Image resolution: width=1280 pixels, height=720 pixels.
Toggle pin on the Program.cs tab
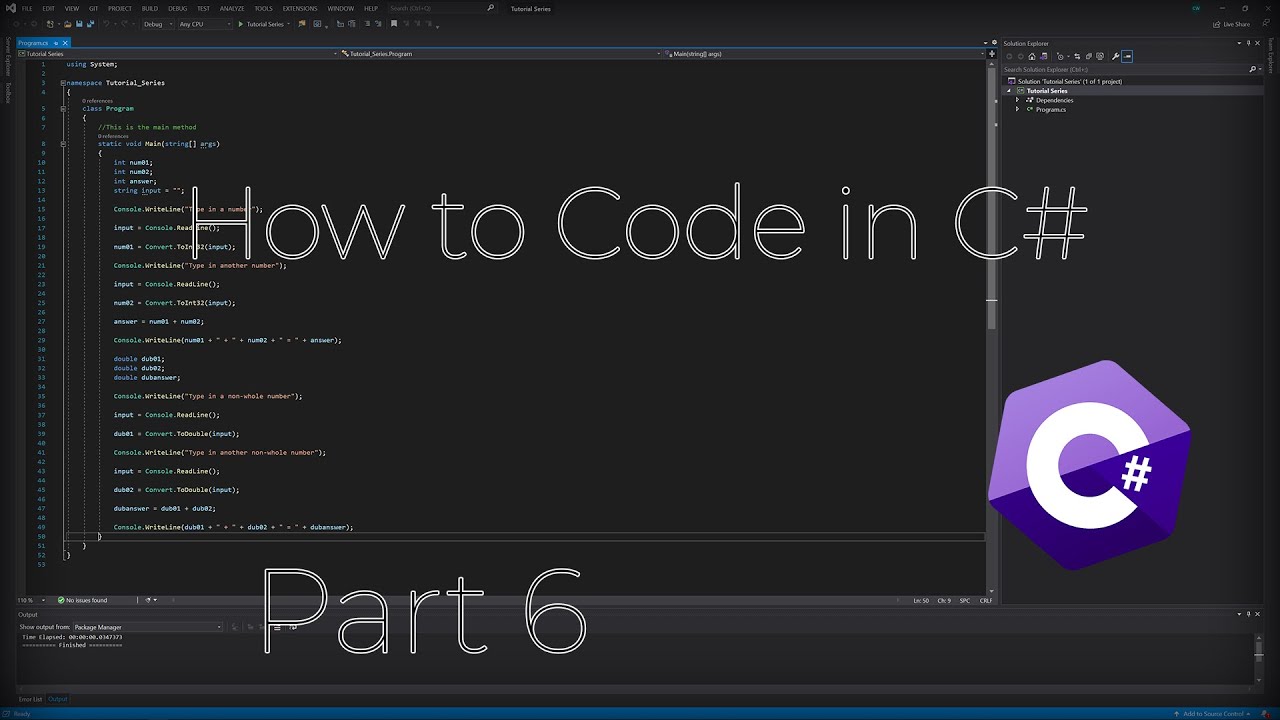pyautogui.click(x=57, y=43)
